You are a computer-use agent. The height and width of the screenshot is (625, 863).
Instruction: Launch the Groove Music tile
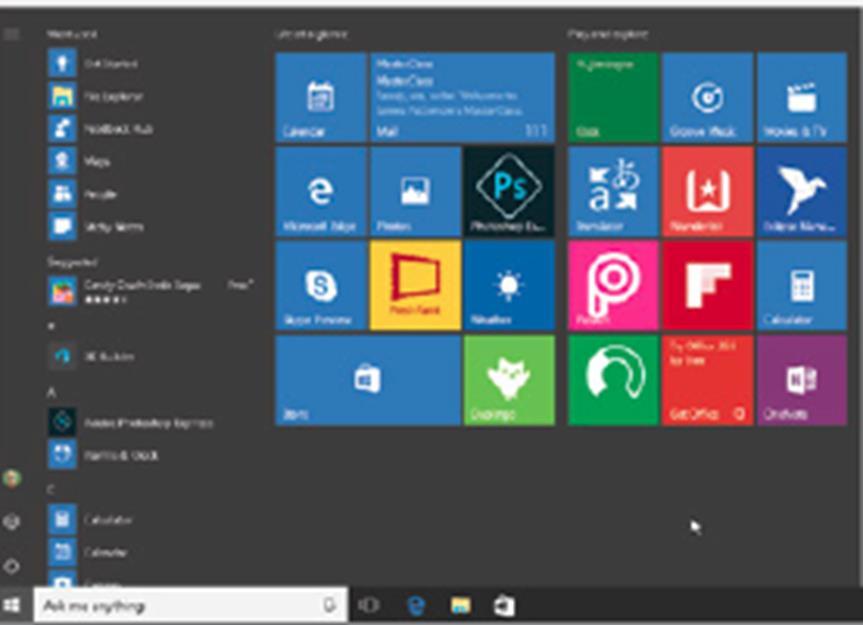(708, 97)
